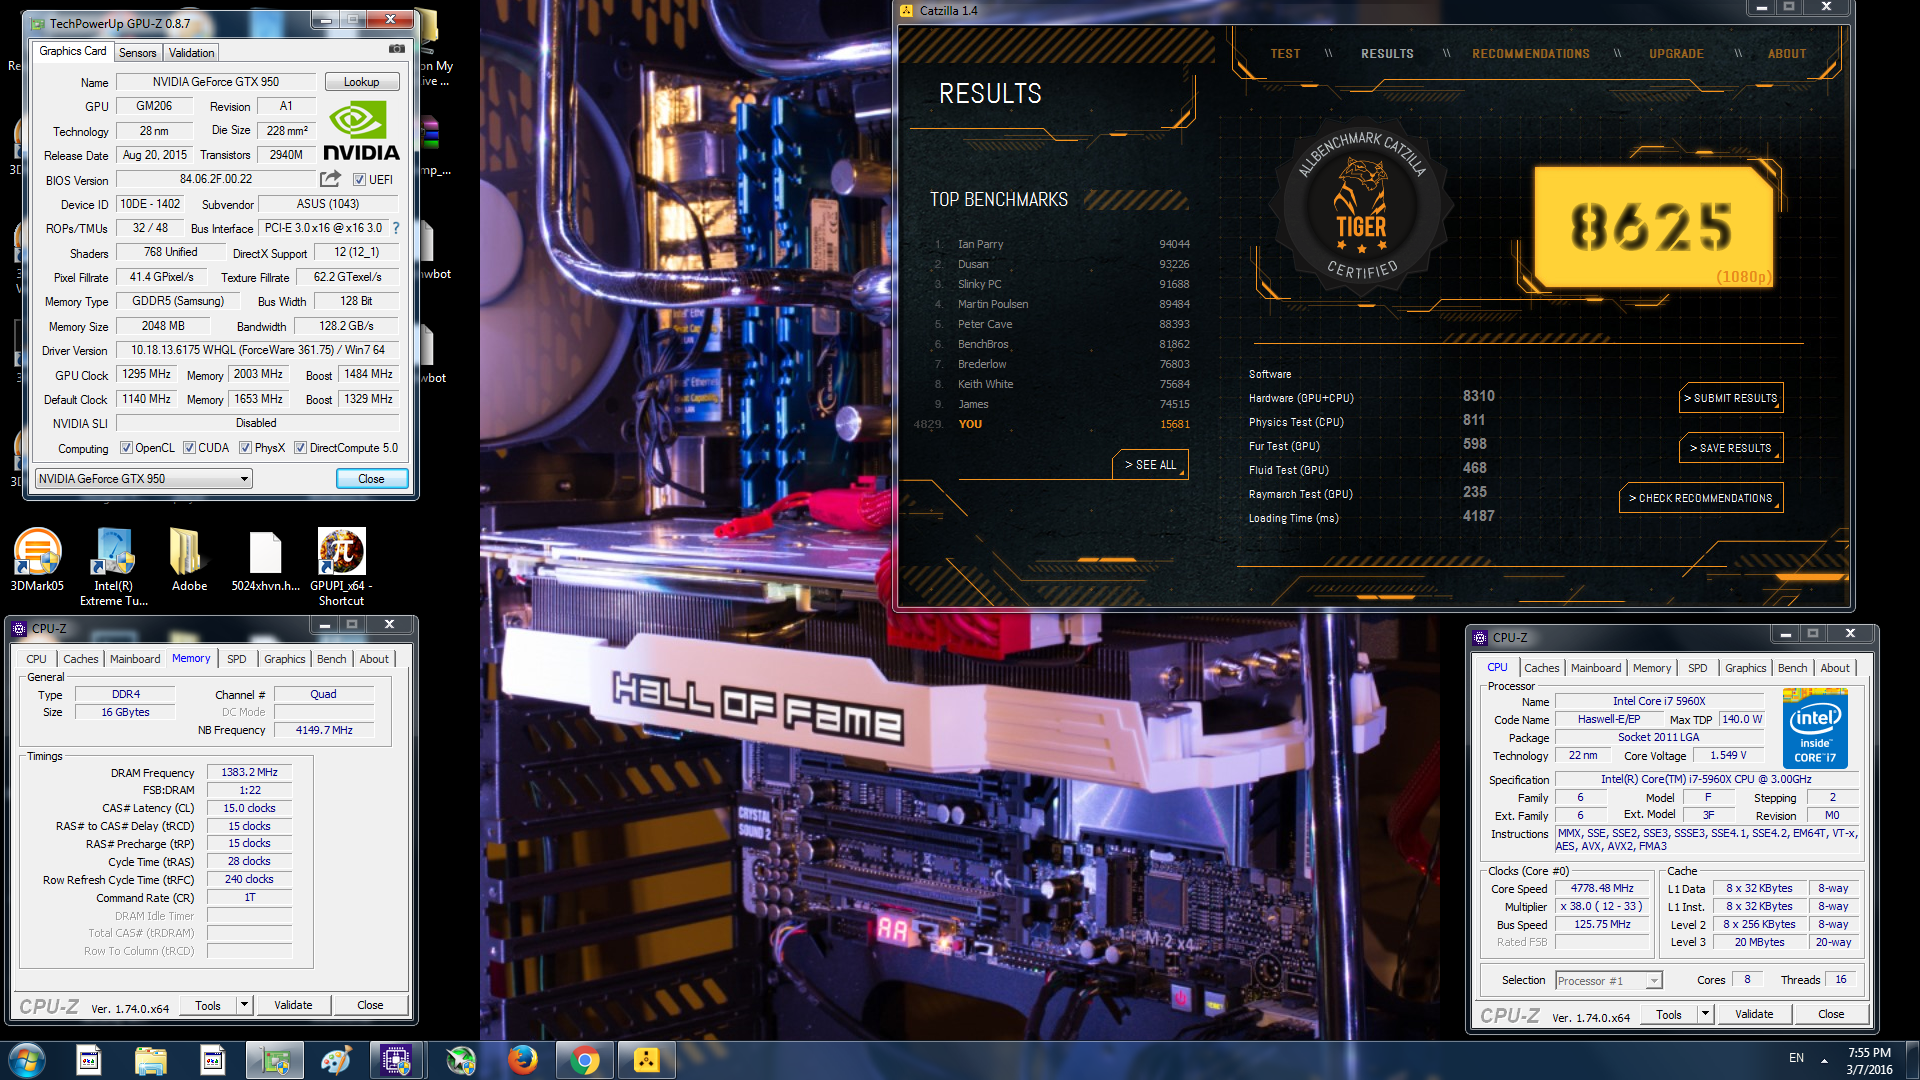Open Windows Explorer from taskbar
This screenshot has width=1920, height=1080.
(151, 1060)
